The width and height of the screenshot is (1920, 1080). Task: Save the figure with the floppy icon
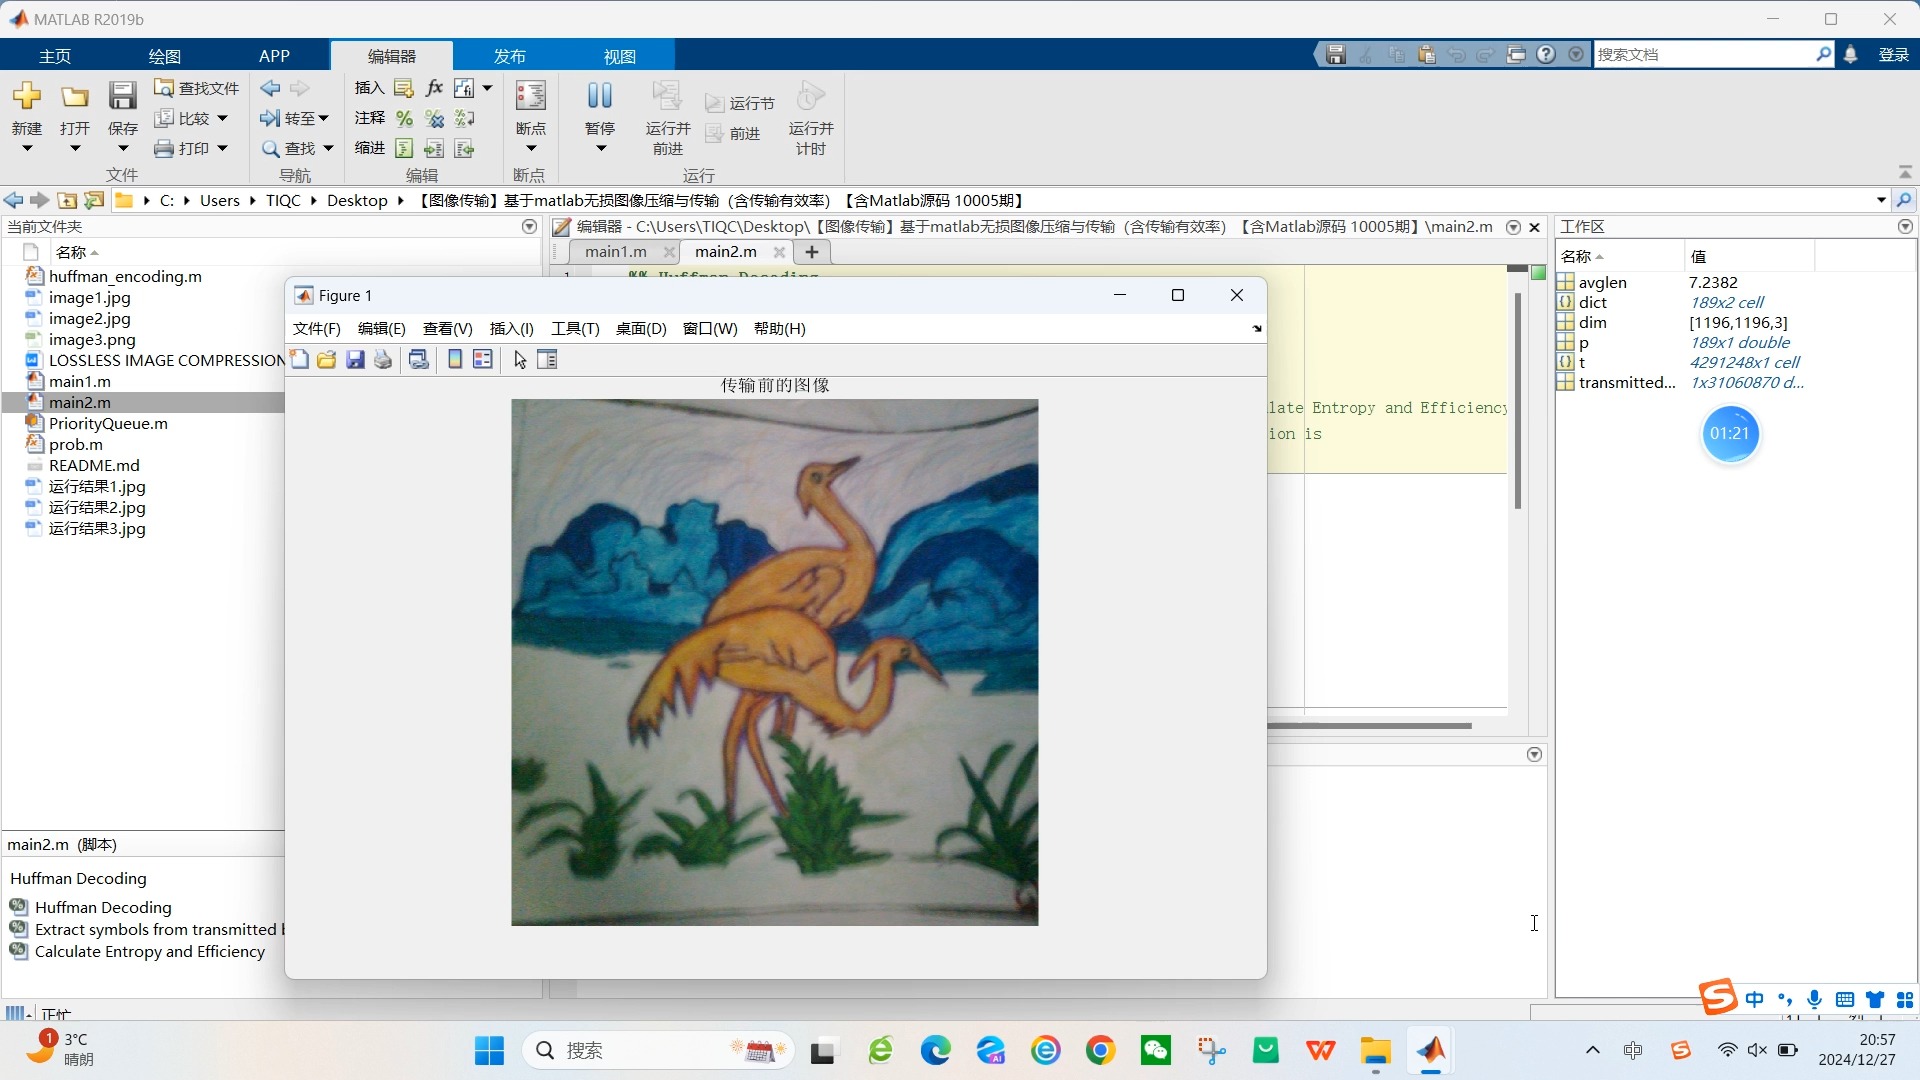click(355, 360)
